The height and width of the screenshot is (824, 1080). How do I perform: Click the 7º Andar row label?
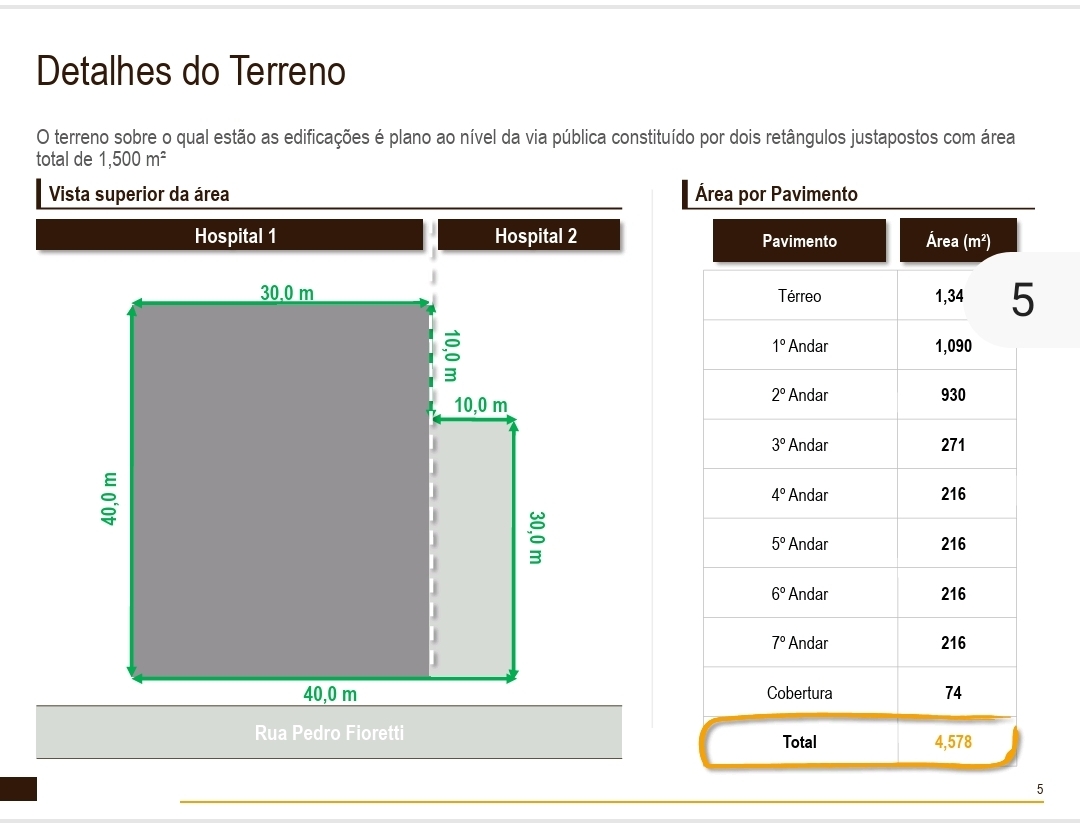pos(799,643)
